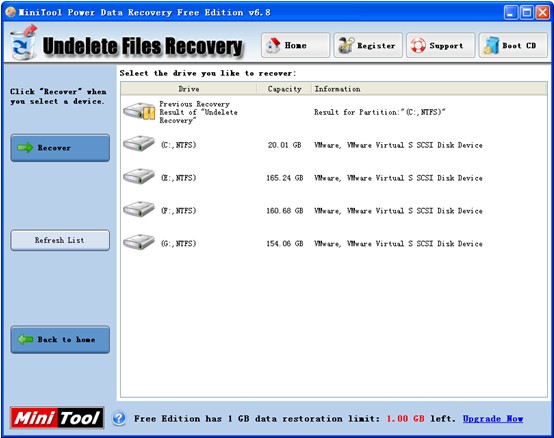Click the MiniTool logo at bottom left
Image resolution: width=554 pixels, height=438 pixels.
(57, 418)
